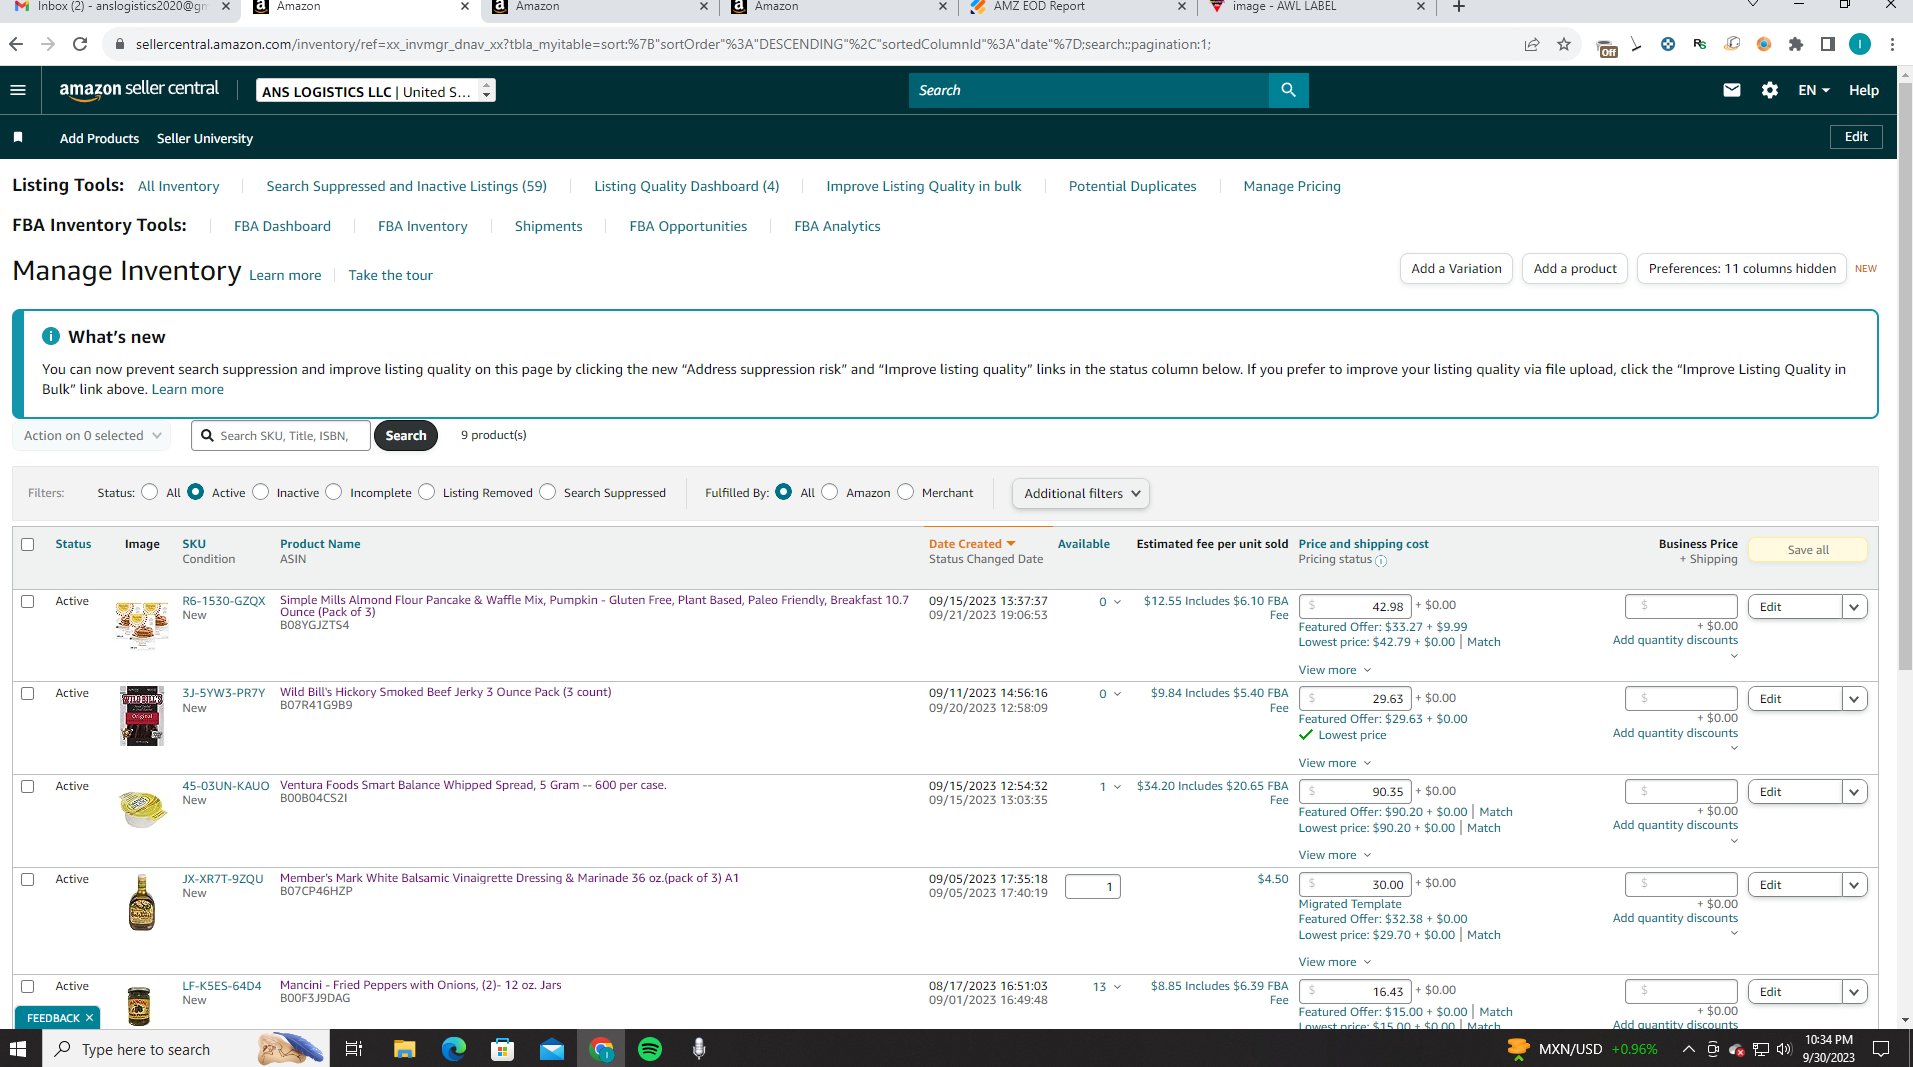Click the Add a product button
The image size is (1913, 1067).
1575,268
